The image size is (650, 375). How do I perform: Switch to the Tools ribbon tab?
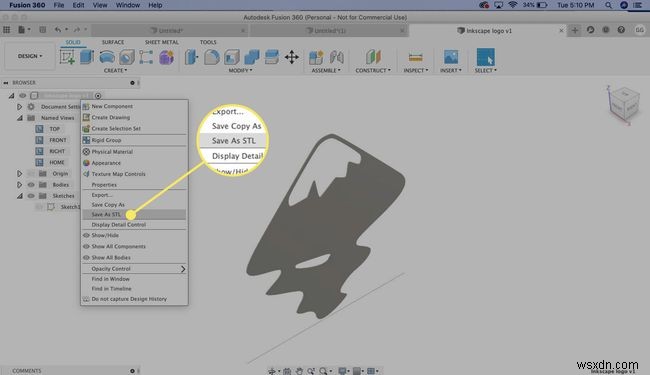(208, 42)
